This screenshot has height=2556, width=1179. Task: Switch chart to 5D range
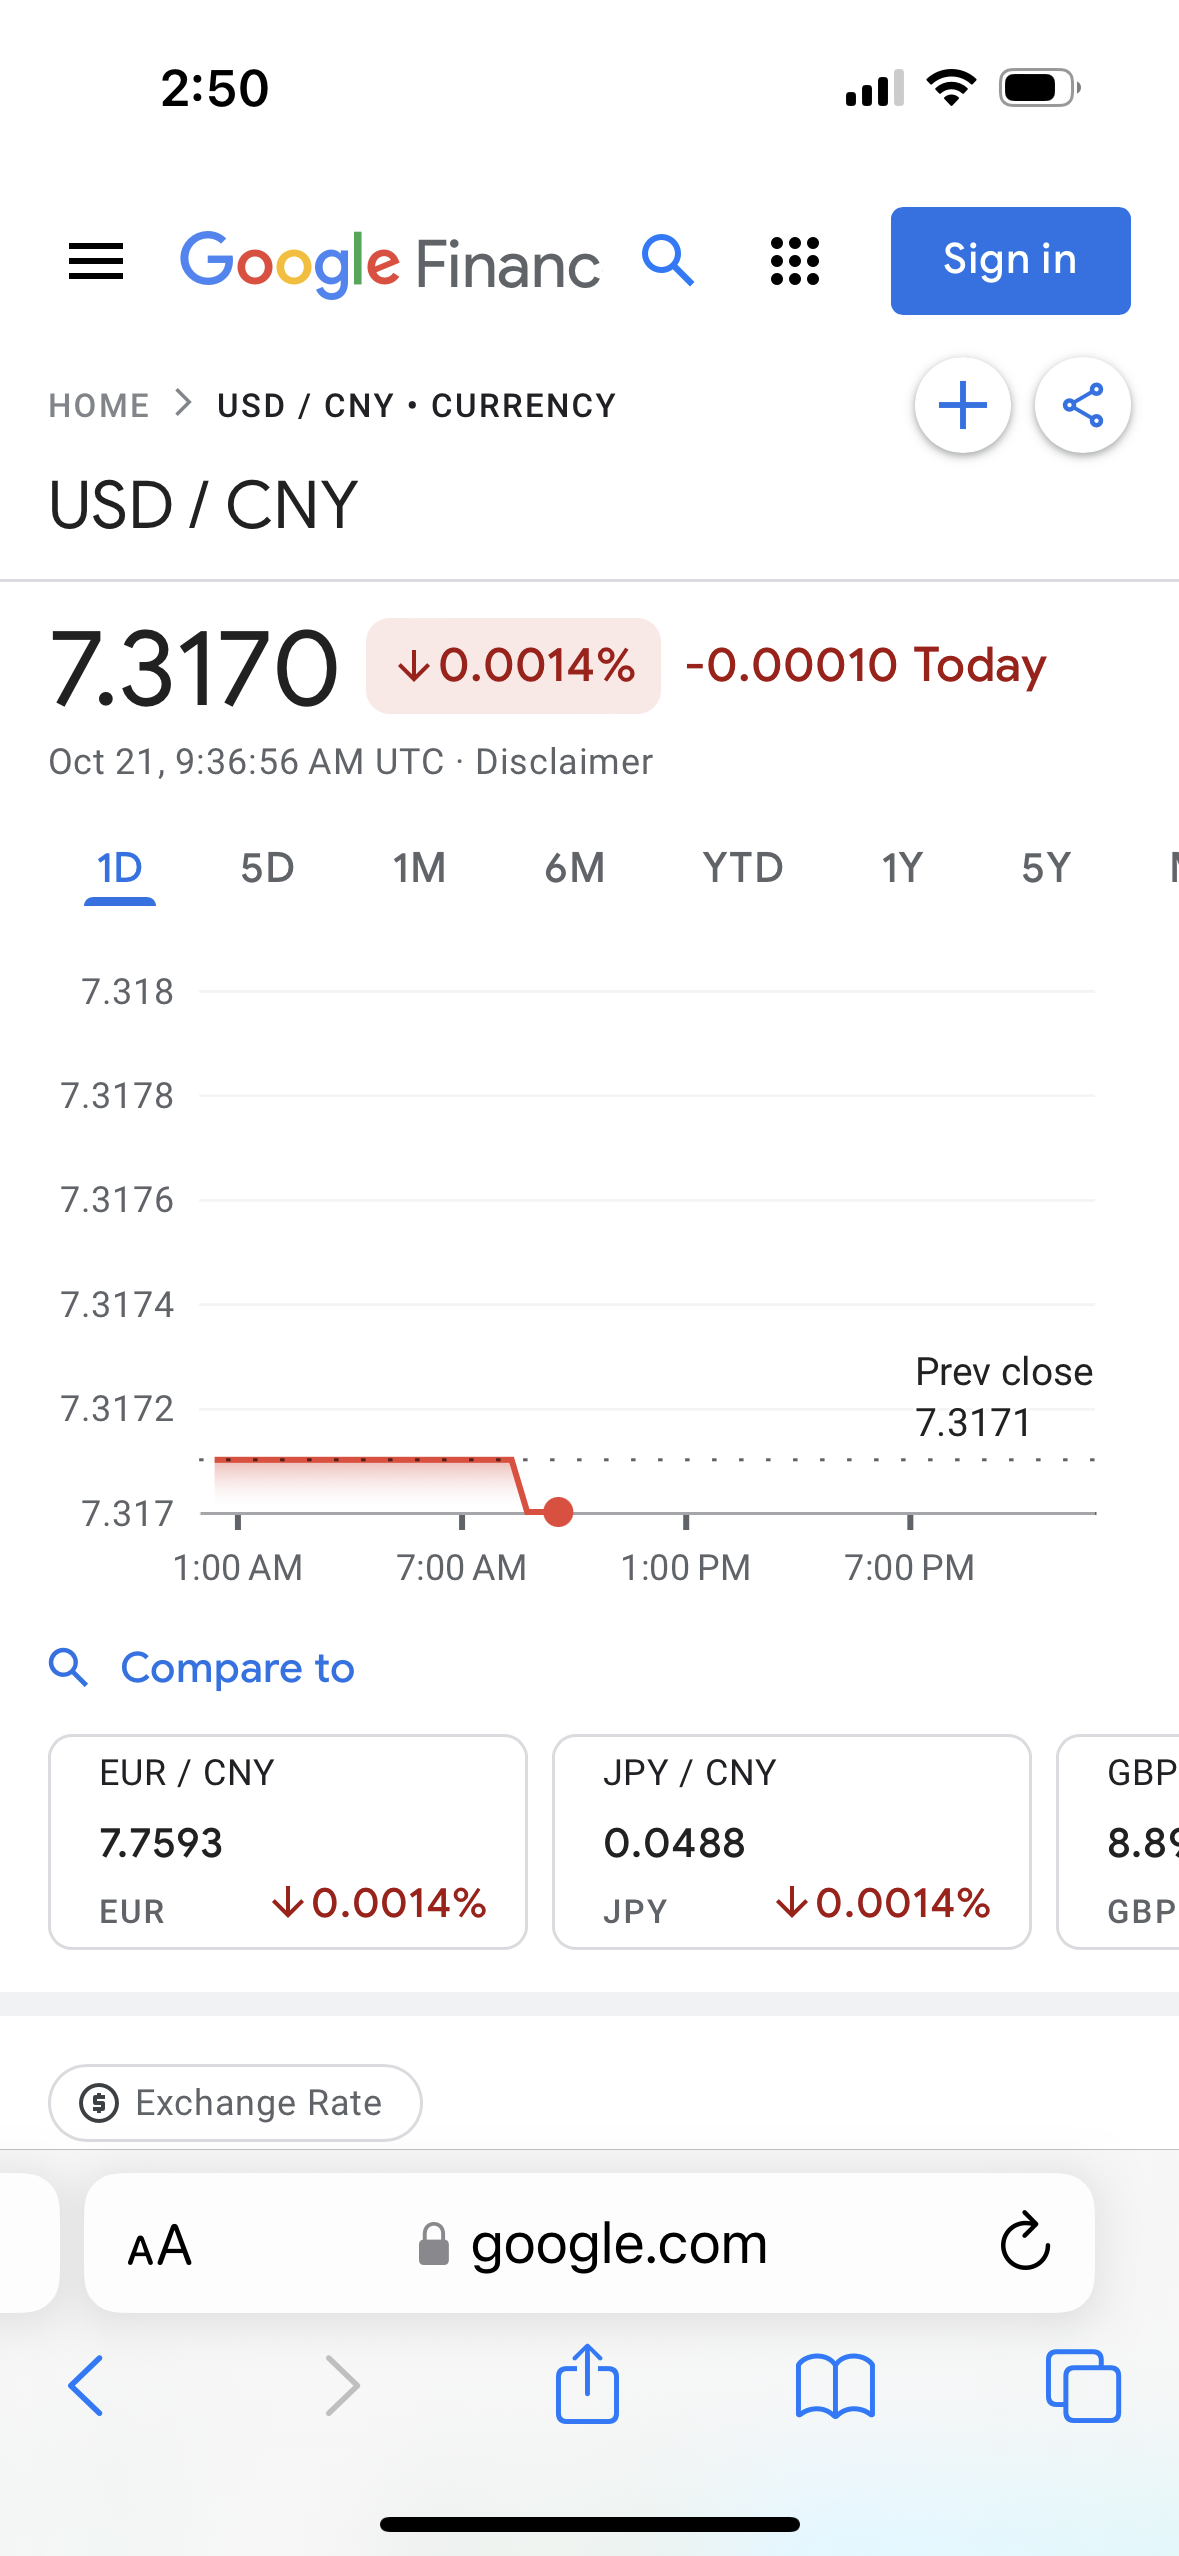tap(267, 868)
